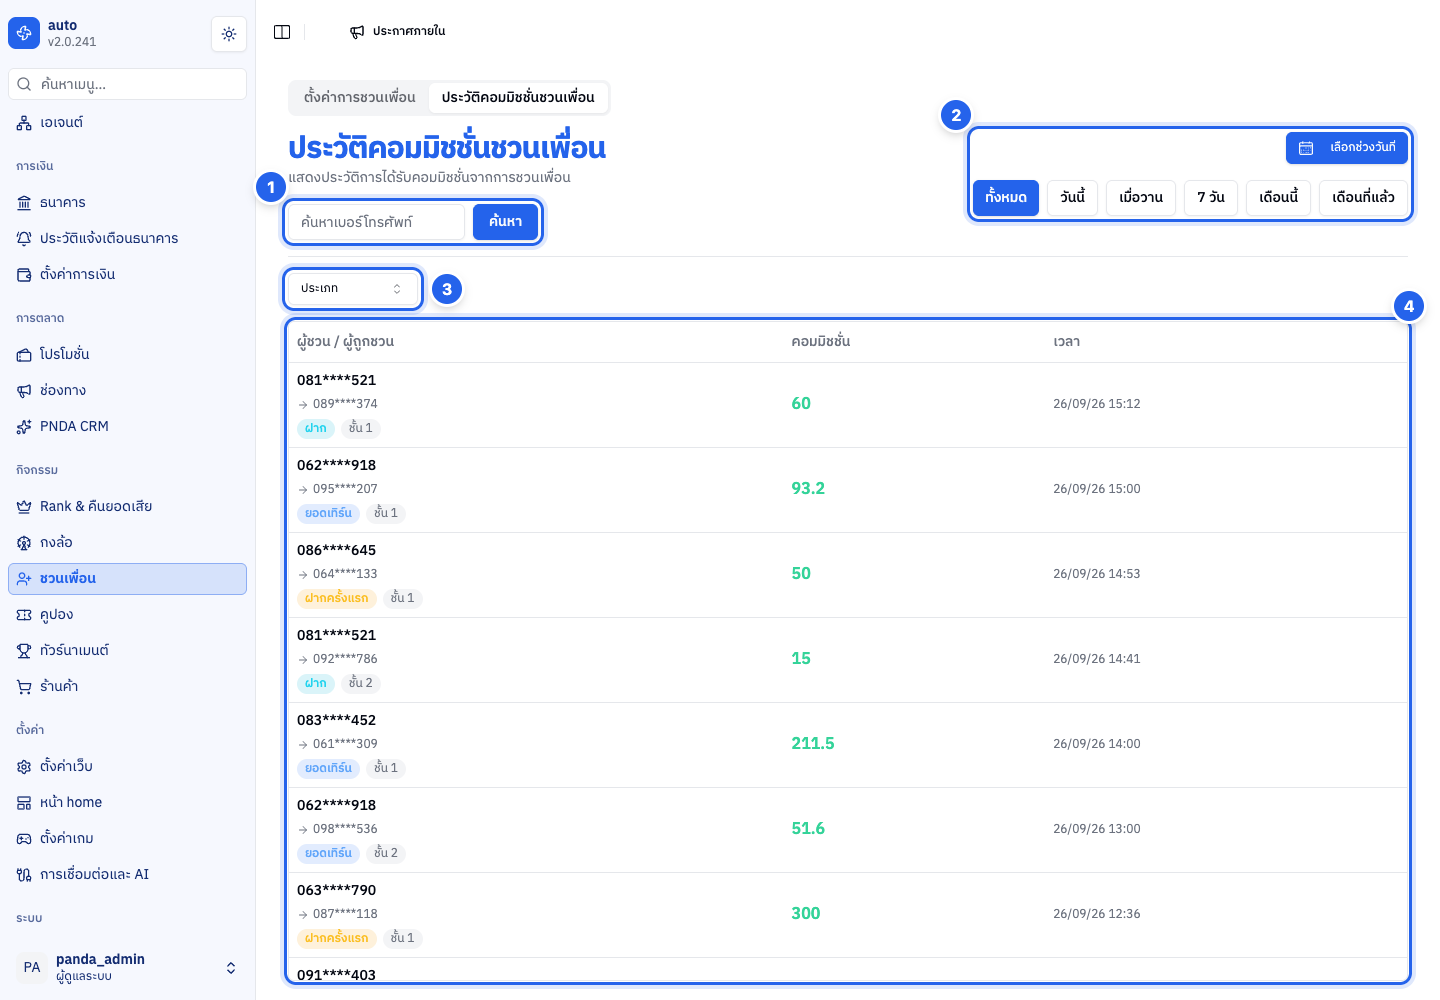Select ประวัติคอมมิชชั่นชวนเพื่อน tab
This screenshot has height=1000, width=1440.
pos(518,98)
